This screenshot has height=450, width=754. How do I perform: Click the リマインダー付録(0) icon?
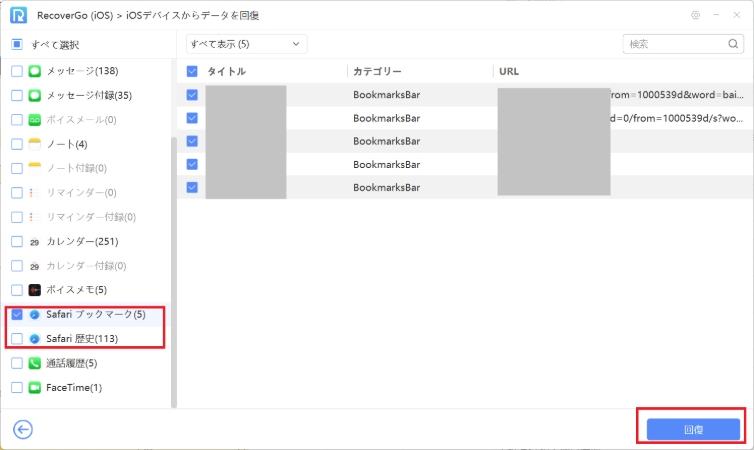[x=35, y=217]
